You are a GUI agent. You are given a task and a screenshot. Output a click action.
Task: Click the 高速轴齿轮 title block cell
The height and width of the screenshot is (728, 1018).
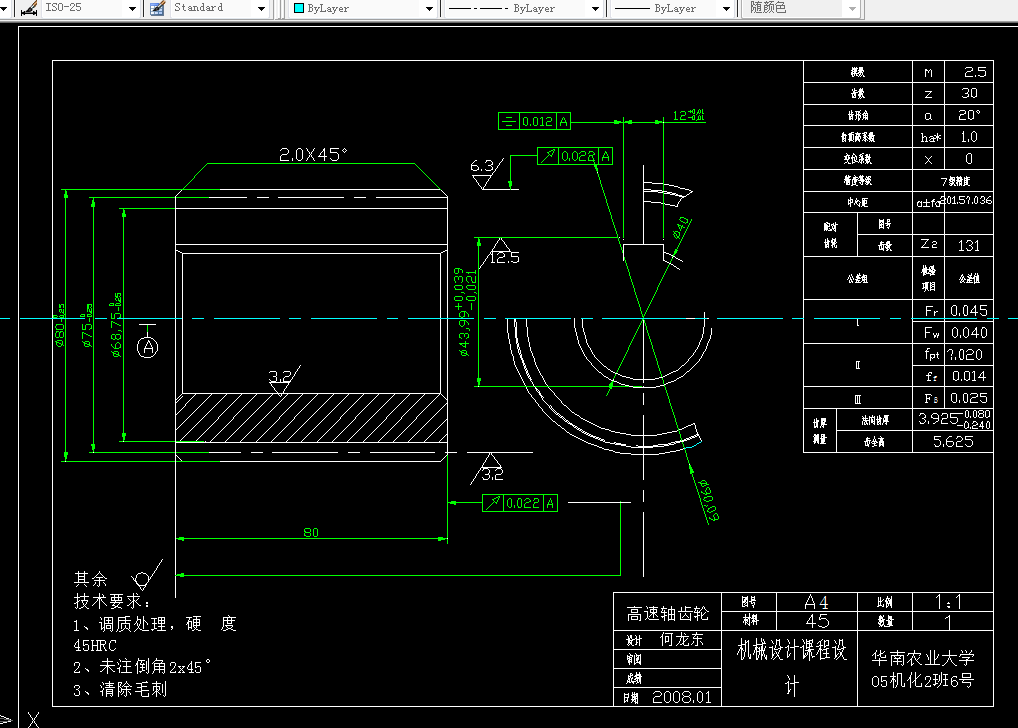(x=667, y=612)
